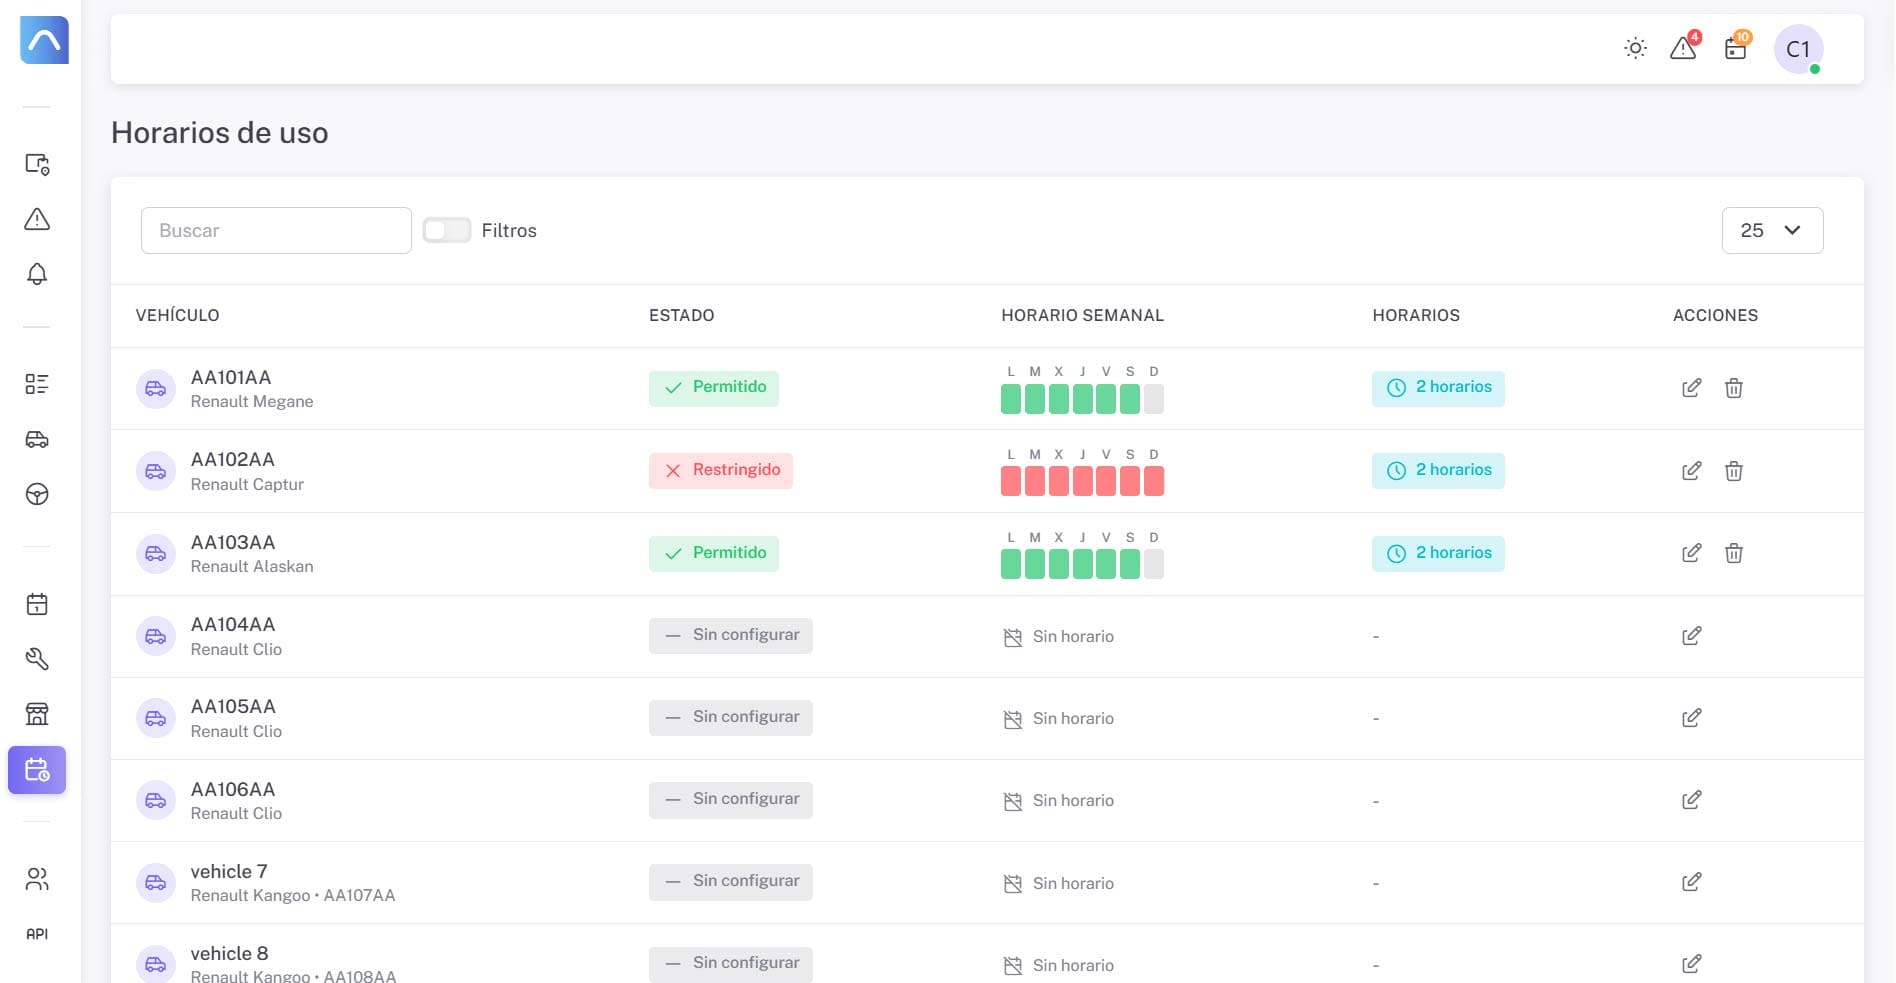
Task: Click Restringido status of AA102AA
Action: 721,471
